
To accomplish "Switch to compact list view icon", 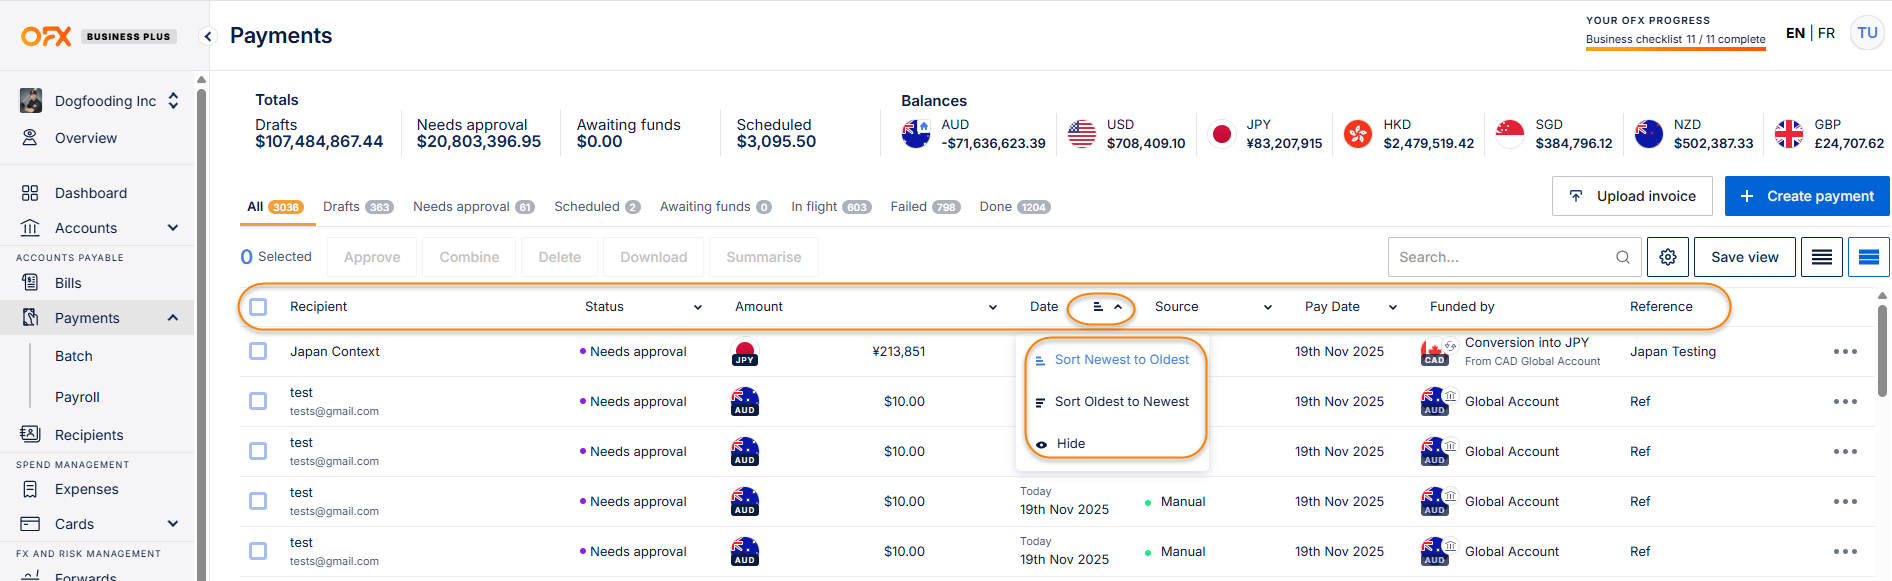I will 1821,257.
